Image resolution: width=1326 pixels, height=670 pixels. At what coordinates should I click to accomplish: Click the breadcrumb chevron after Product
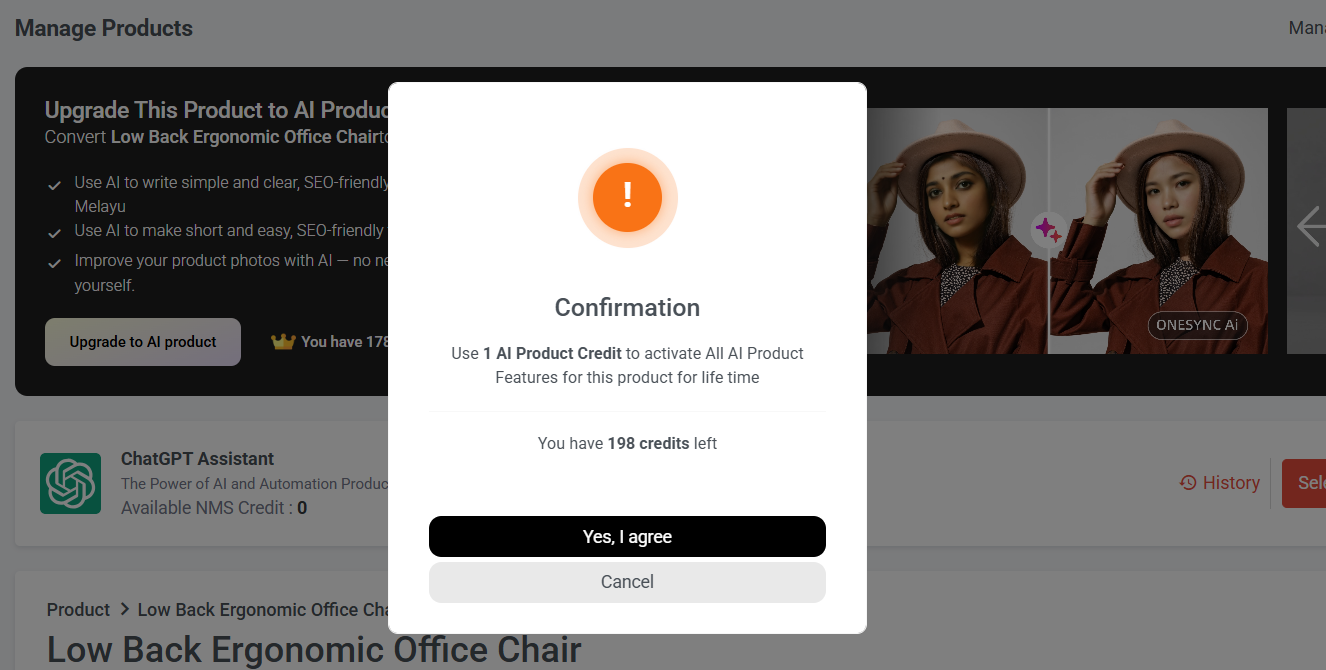(x=125, y=609)
